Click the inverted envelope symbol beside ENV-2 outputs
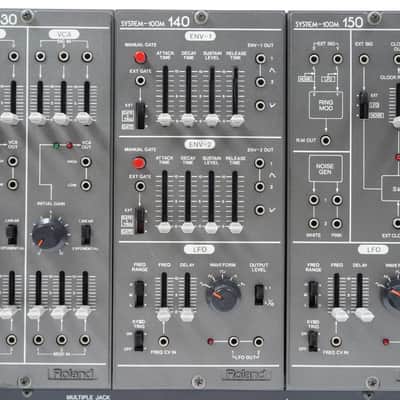Image resolution: width=400 pixels, height=400 pixels. pos(272,210)
